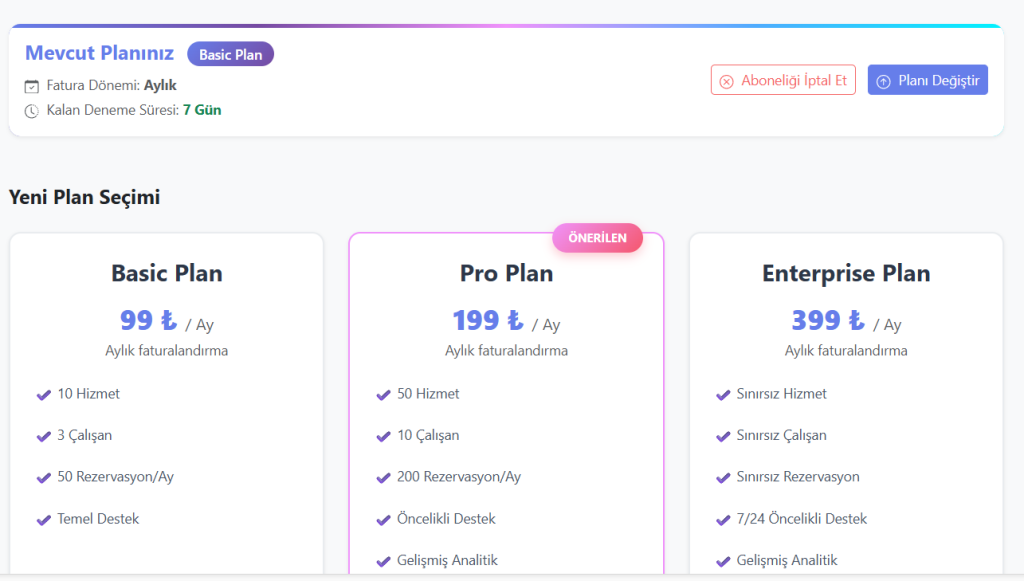Click the 399 ₺ price on Enterprise Plan
The height and width of the screenshot is (581, 1024).
828,320
